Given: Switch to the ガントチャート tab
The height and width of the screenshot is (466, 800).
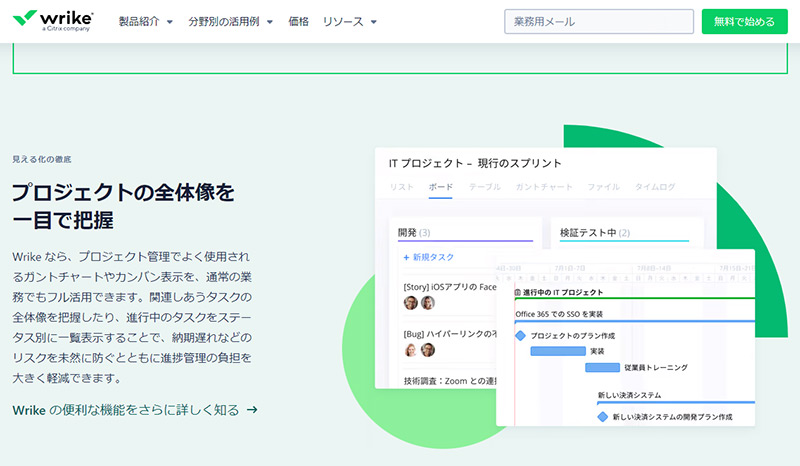Looking at the screenshot, I should point(544,187).
